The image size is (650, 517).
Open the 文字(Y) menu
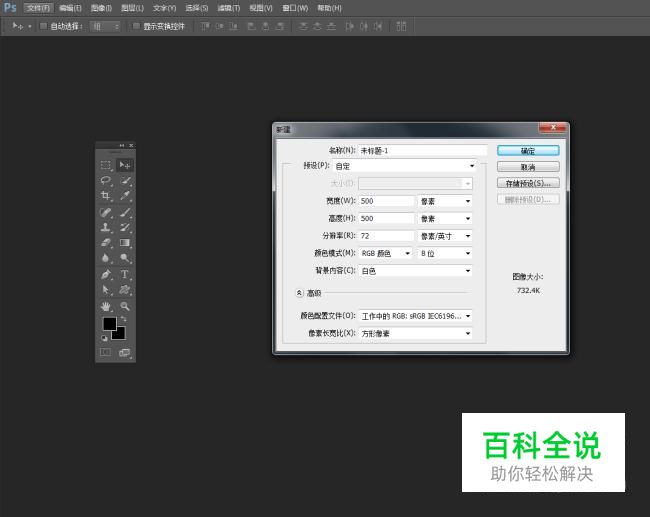click(164, 8)
